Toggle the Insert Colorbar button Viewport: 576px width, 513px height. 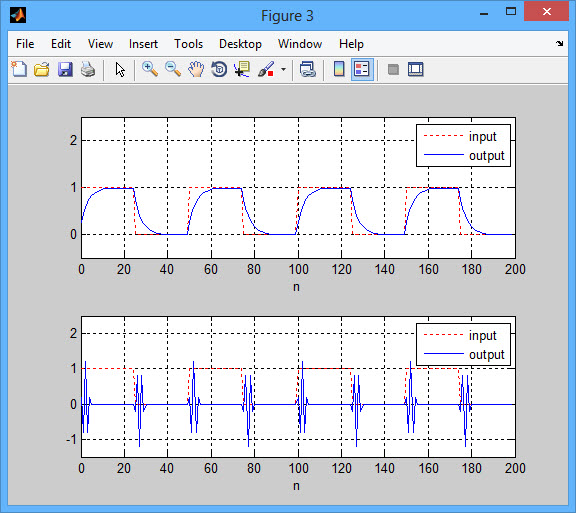[339, 69]
